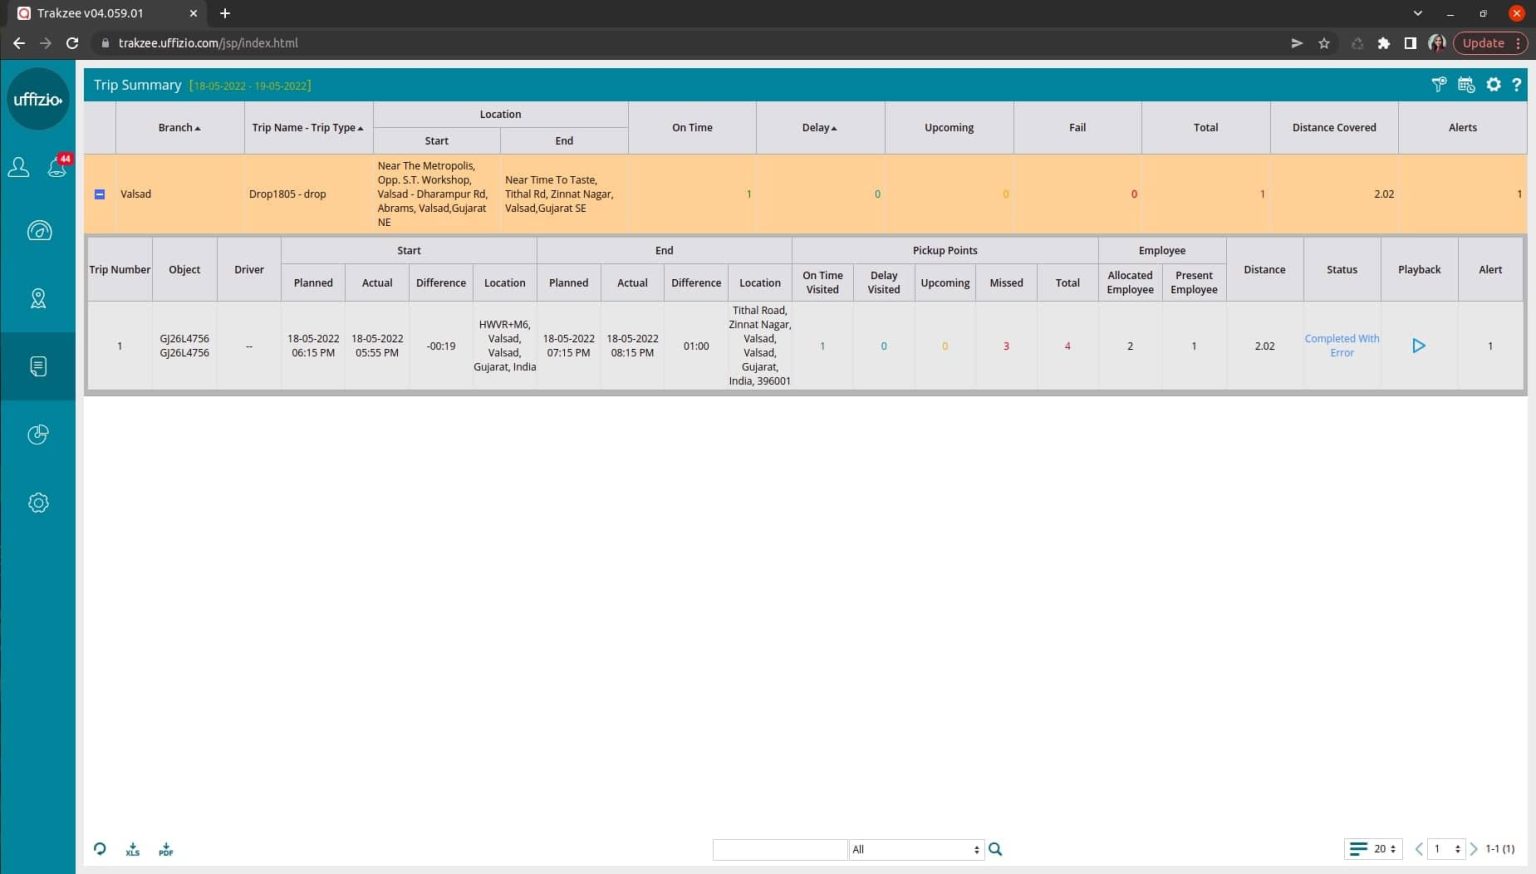
Task: Sort by Delay column header
Action: [819, 128]
